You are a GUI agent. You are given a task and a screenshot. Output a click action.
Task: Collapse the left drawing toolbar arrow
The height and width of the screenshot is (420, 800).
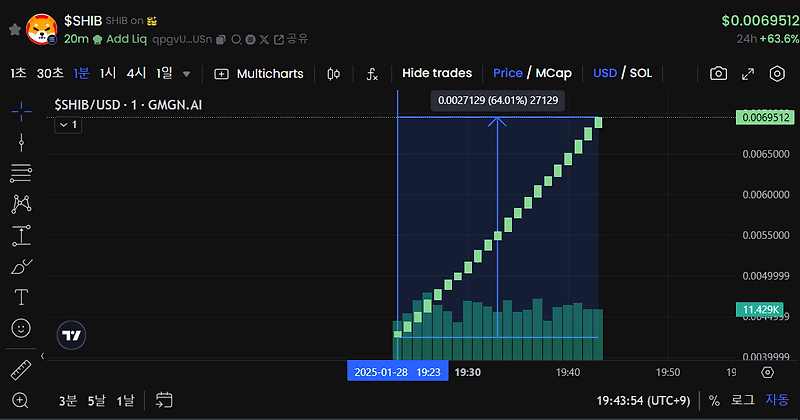point(42,356)
